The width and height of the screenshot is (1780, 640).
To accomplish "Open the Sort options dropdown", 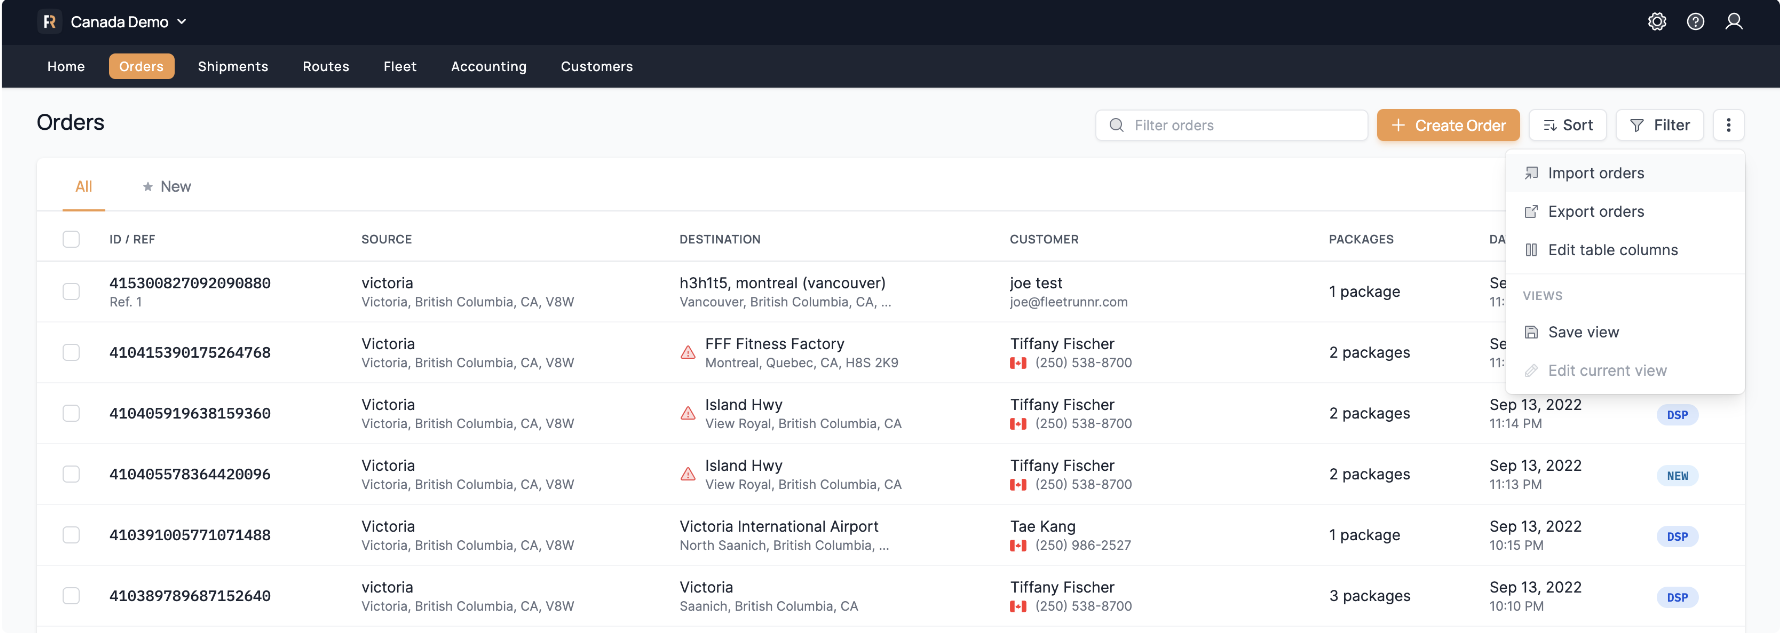I will [1567, 125].
